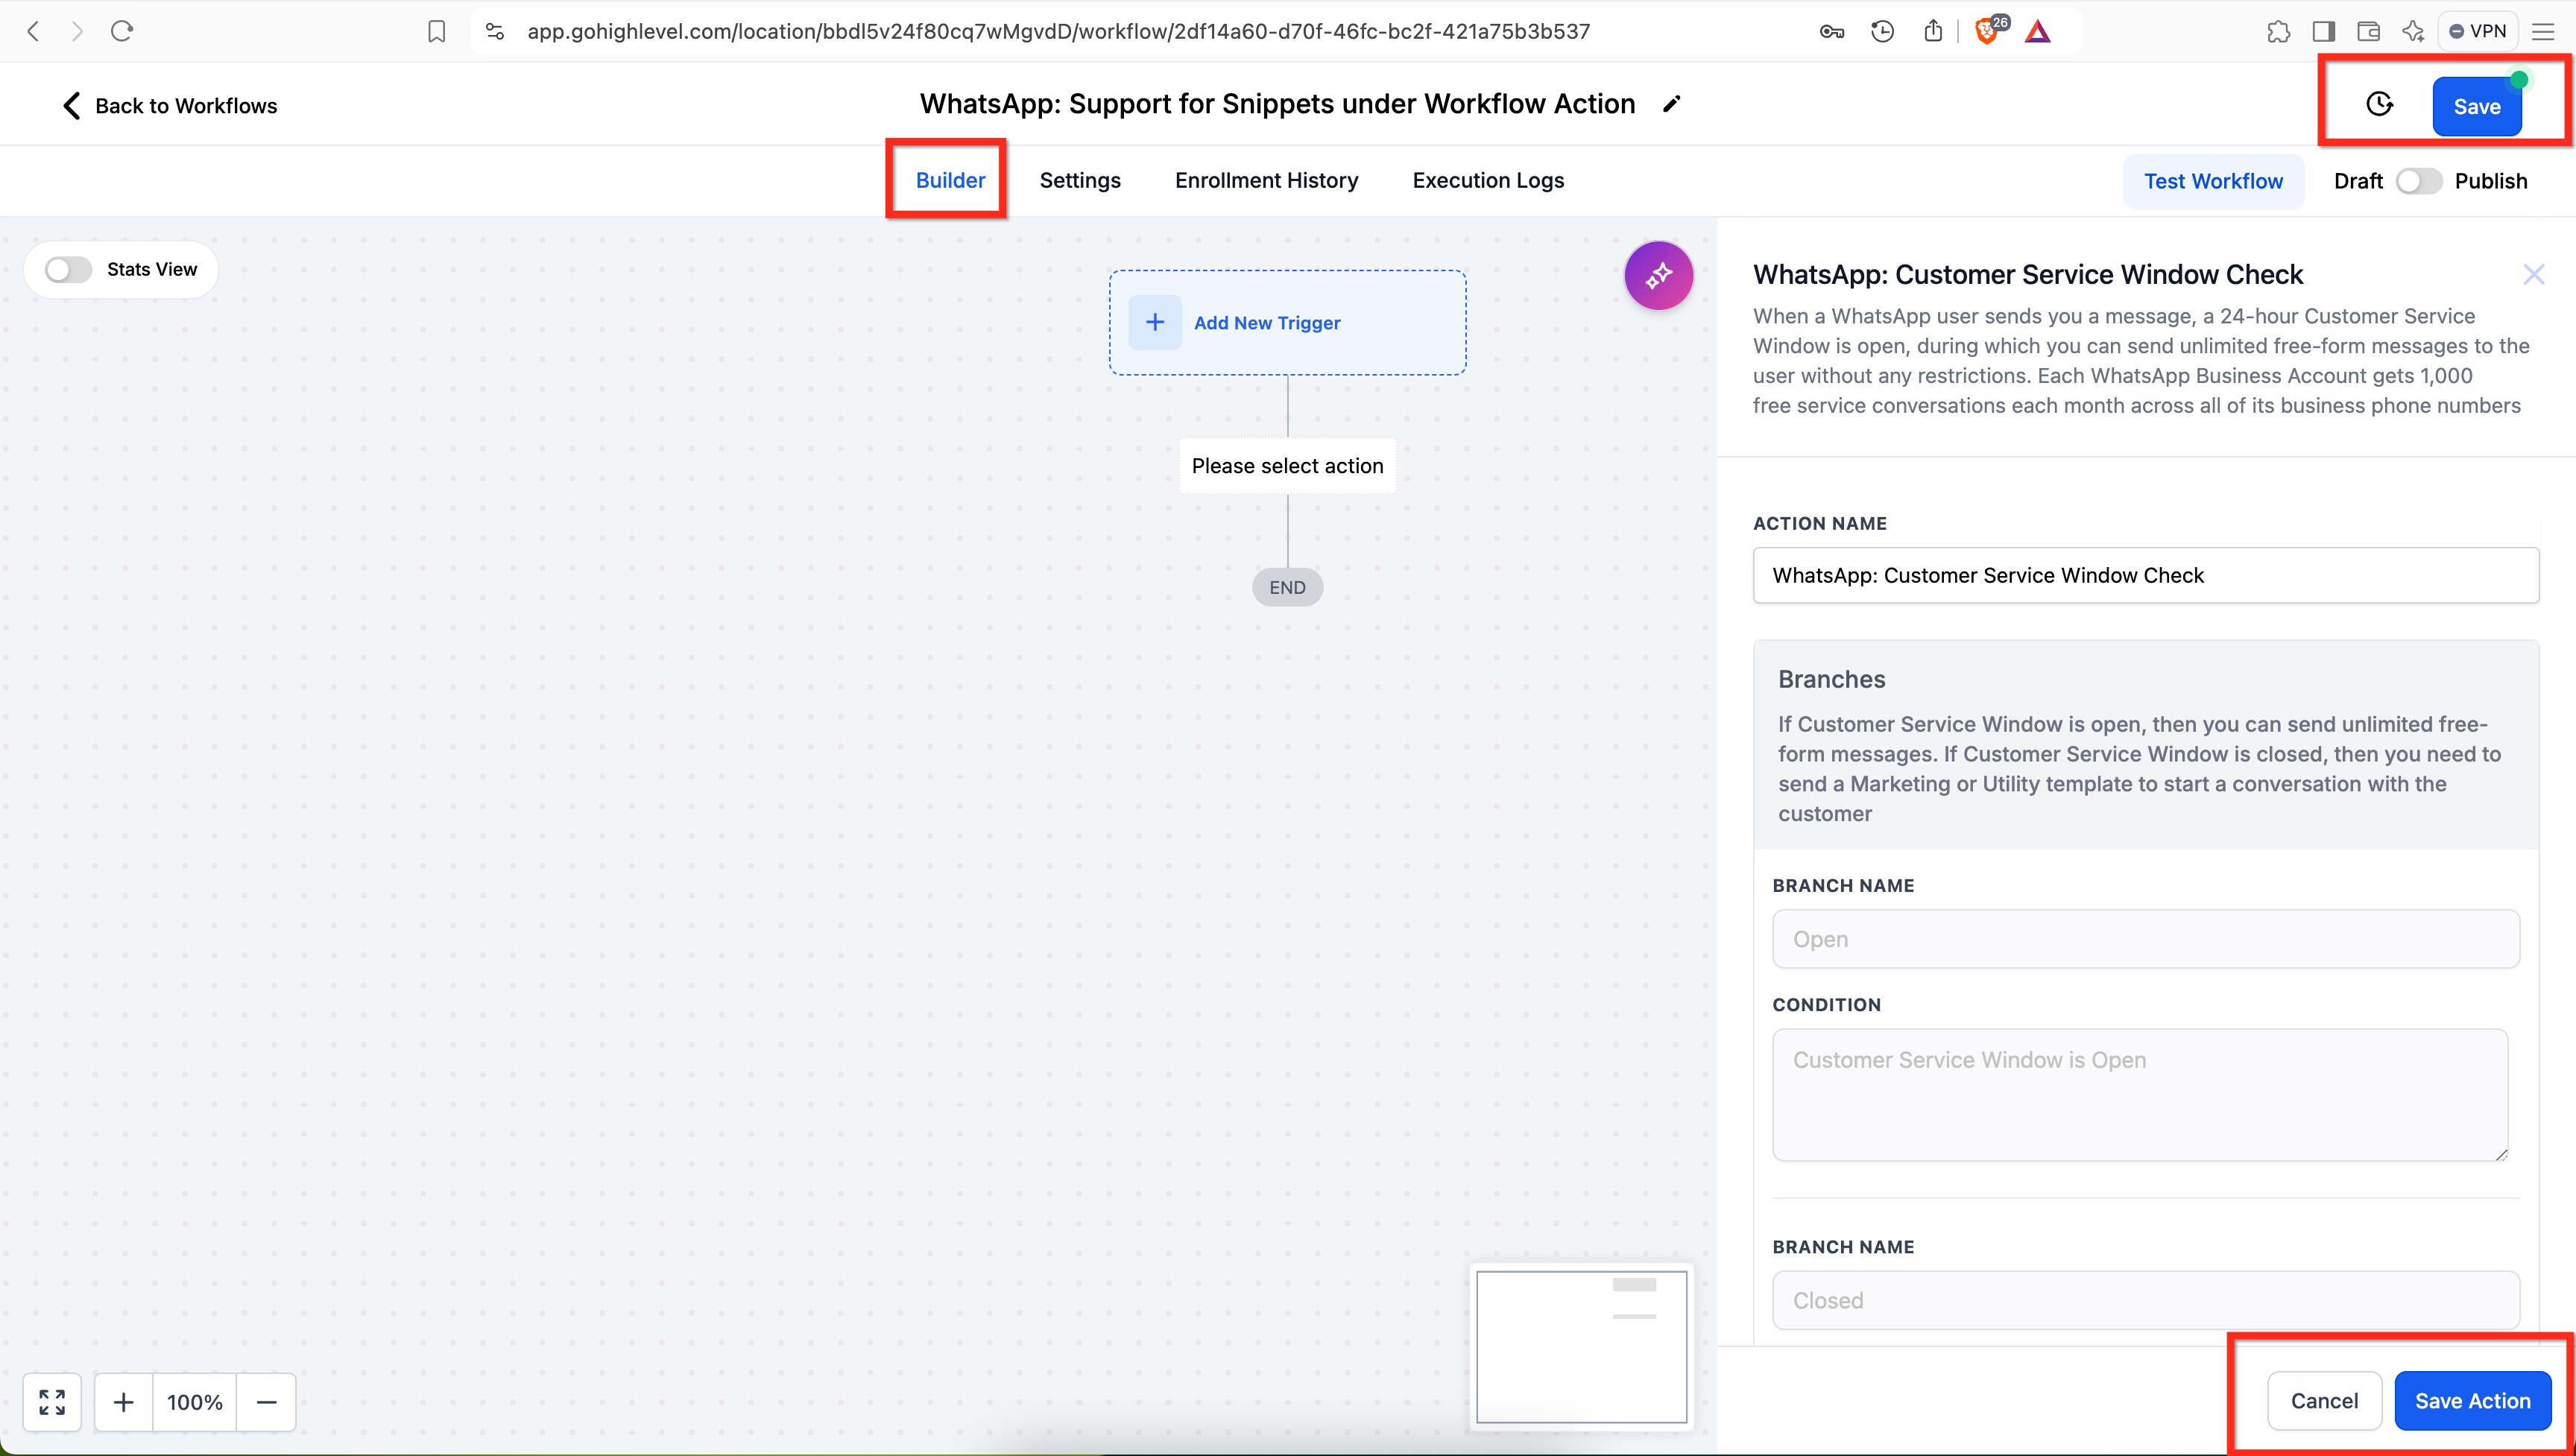Click the purple AI sparkle button

pos(1658,275)
